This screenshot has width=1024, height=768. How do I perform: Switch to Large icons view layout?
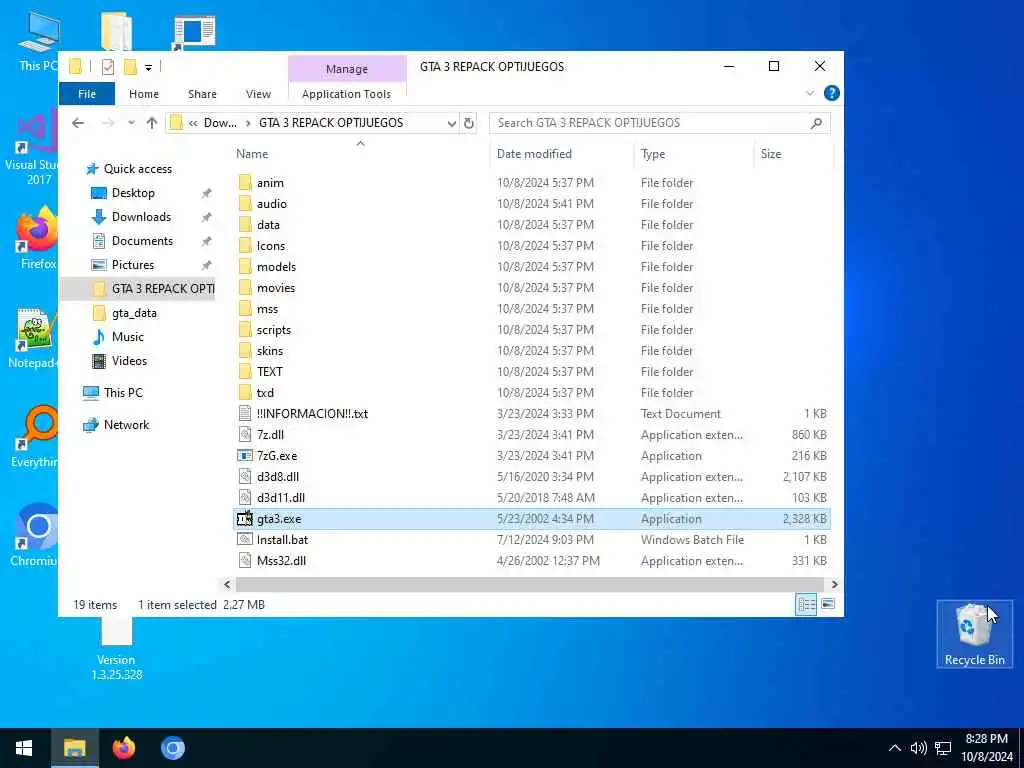pos(828,604)
